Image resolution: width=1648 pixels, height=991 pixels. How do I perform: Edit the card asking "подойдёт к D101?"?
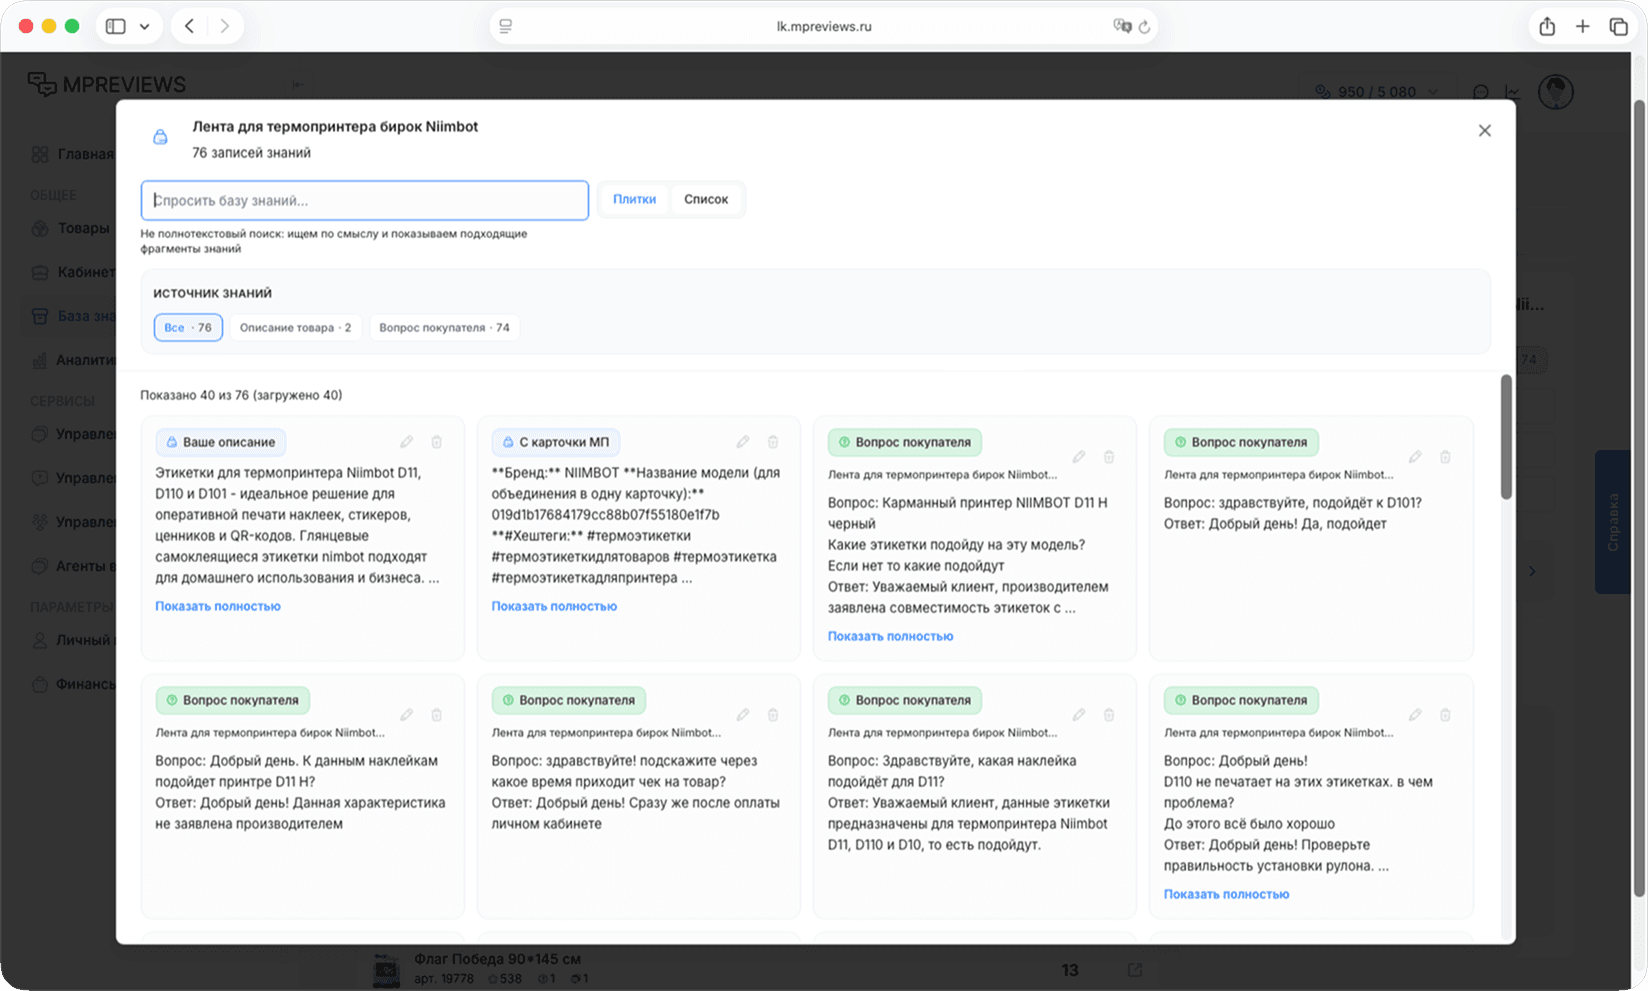coord(1415,457)
